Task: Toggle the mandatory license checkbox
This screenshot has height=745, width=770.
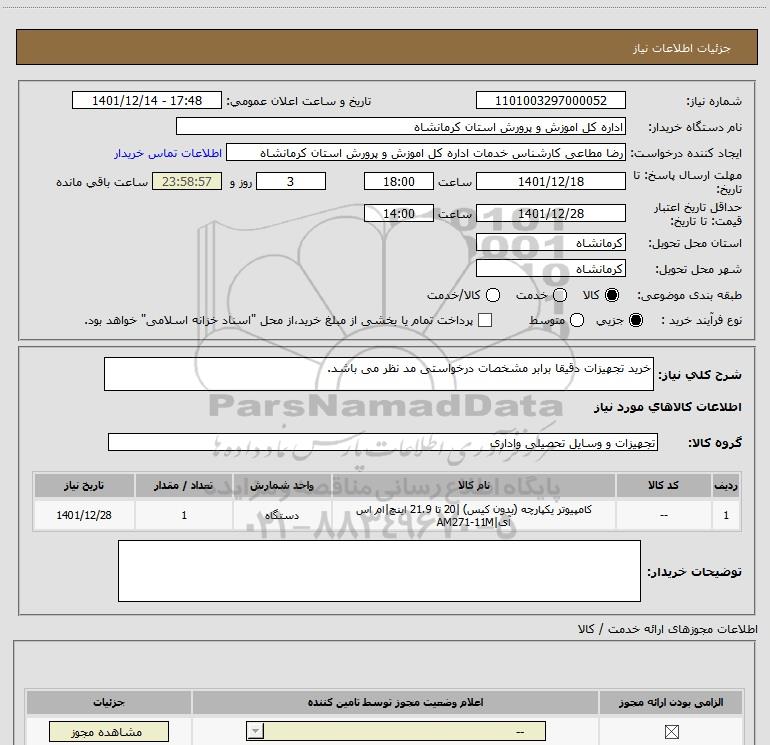Action: pyautogui.click(x=671, y=732)
